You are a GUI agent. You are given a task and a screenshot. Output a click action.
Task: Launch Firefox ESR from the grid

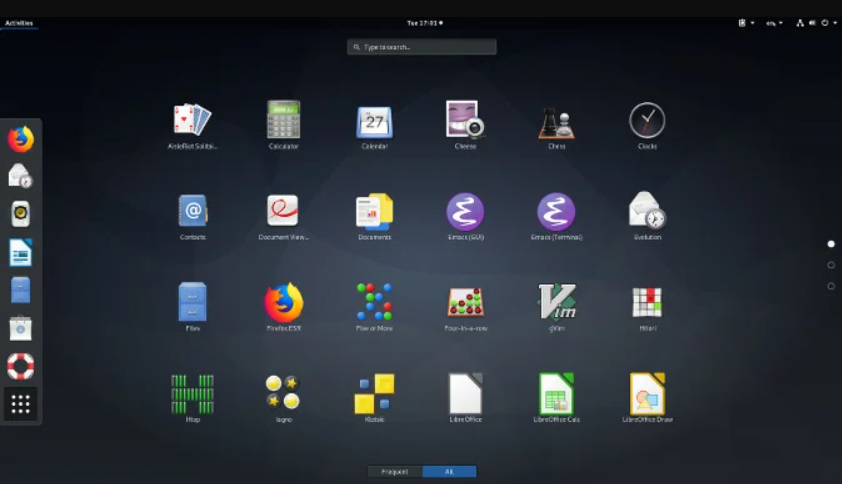[x=284, y=307]
